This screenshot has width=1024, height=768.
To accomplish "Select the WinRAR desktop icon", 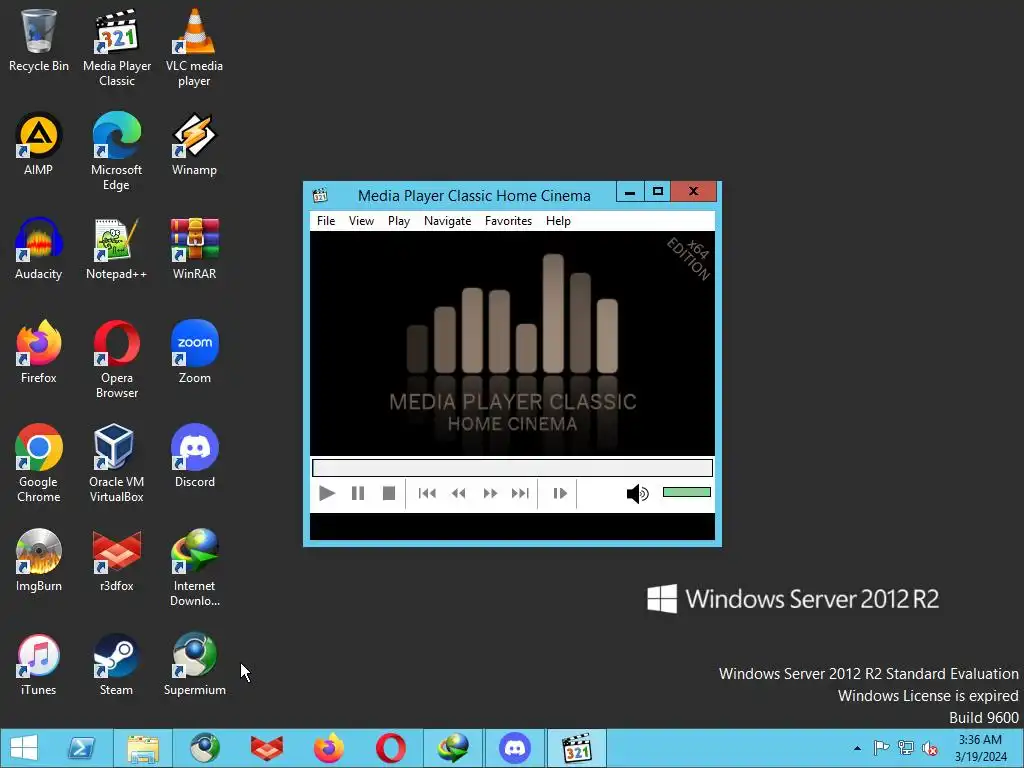I will tap(195, 249).
